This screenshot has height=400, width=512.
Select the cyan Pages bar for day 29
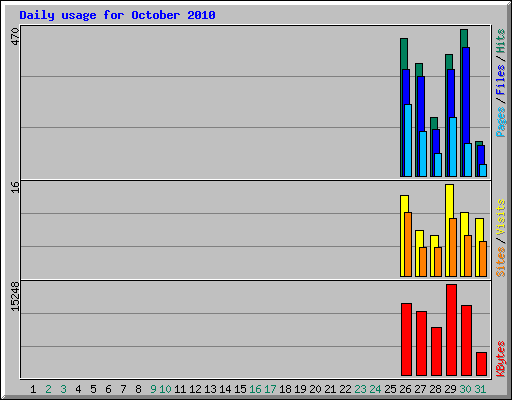click(453, 147)
